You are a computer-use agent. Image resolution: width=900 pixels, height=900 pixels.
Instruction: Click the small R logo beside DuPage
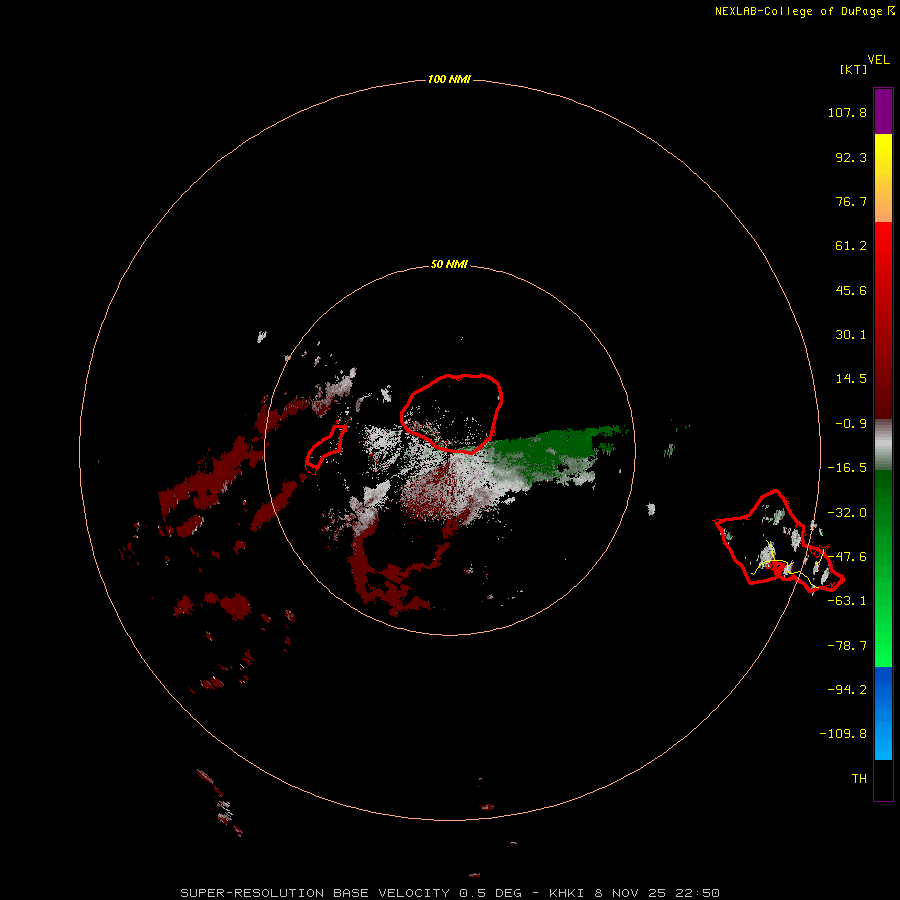click(891, 11)
